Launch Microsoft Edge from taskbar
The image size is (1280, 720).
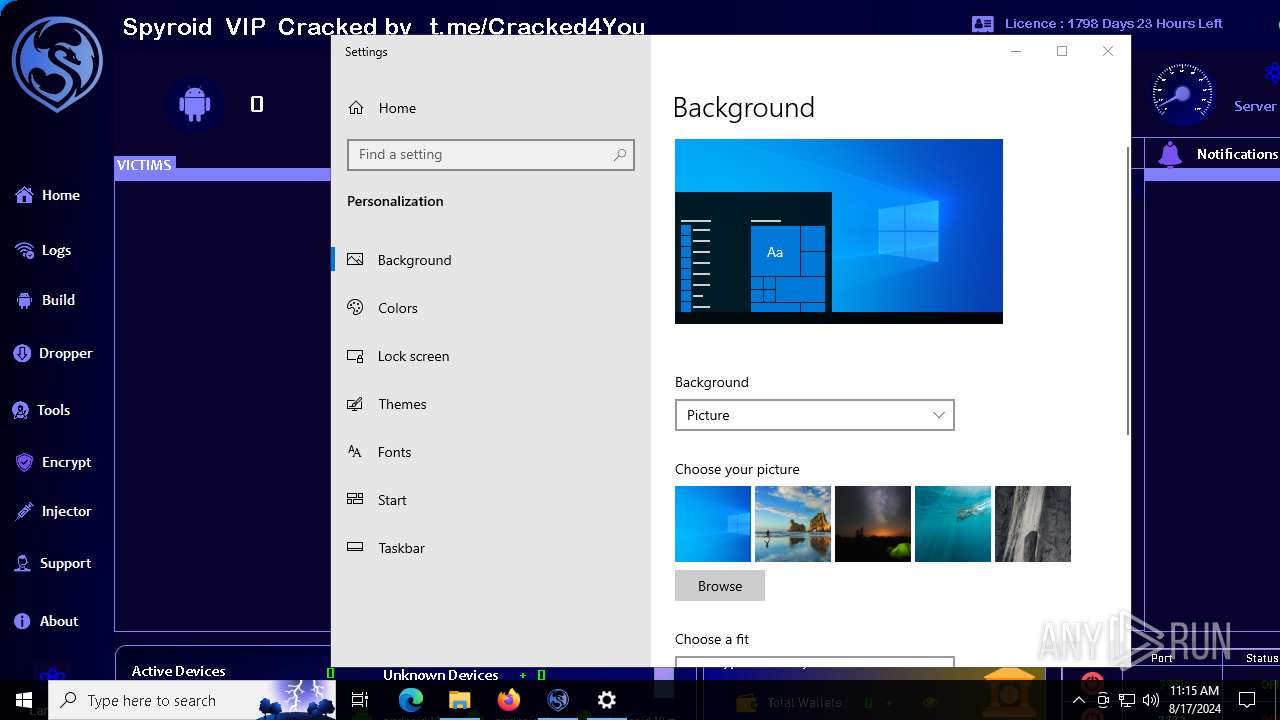click(x=411, y=700)
